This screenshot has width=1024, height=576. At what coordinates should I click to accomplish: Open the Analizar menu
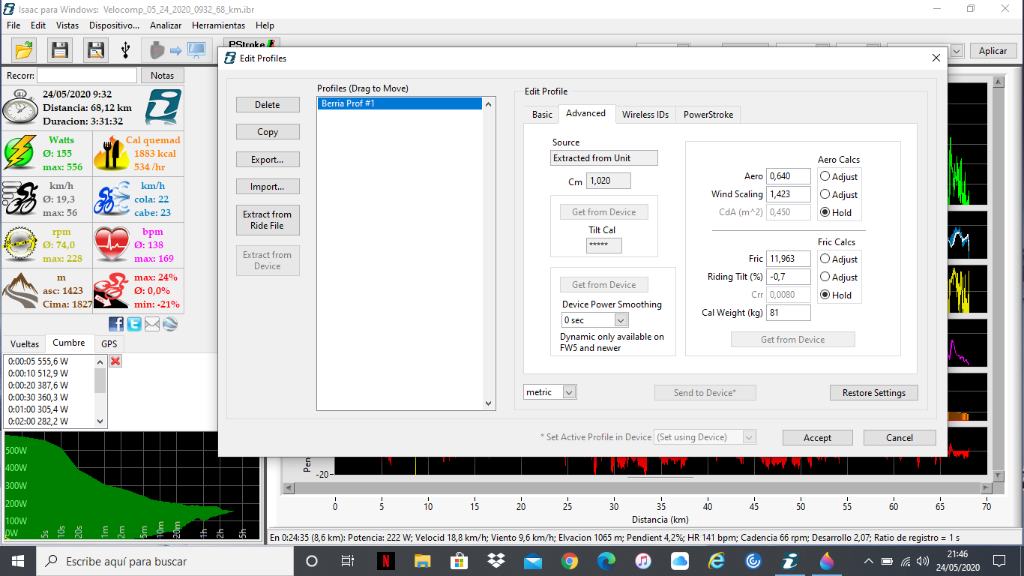click(165, 25)
